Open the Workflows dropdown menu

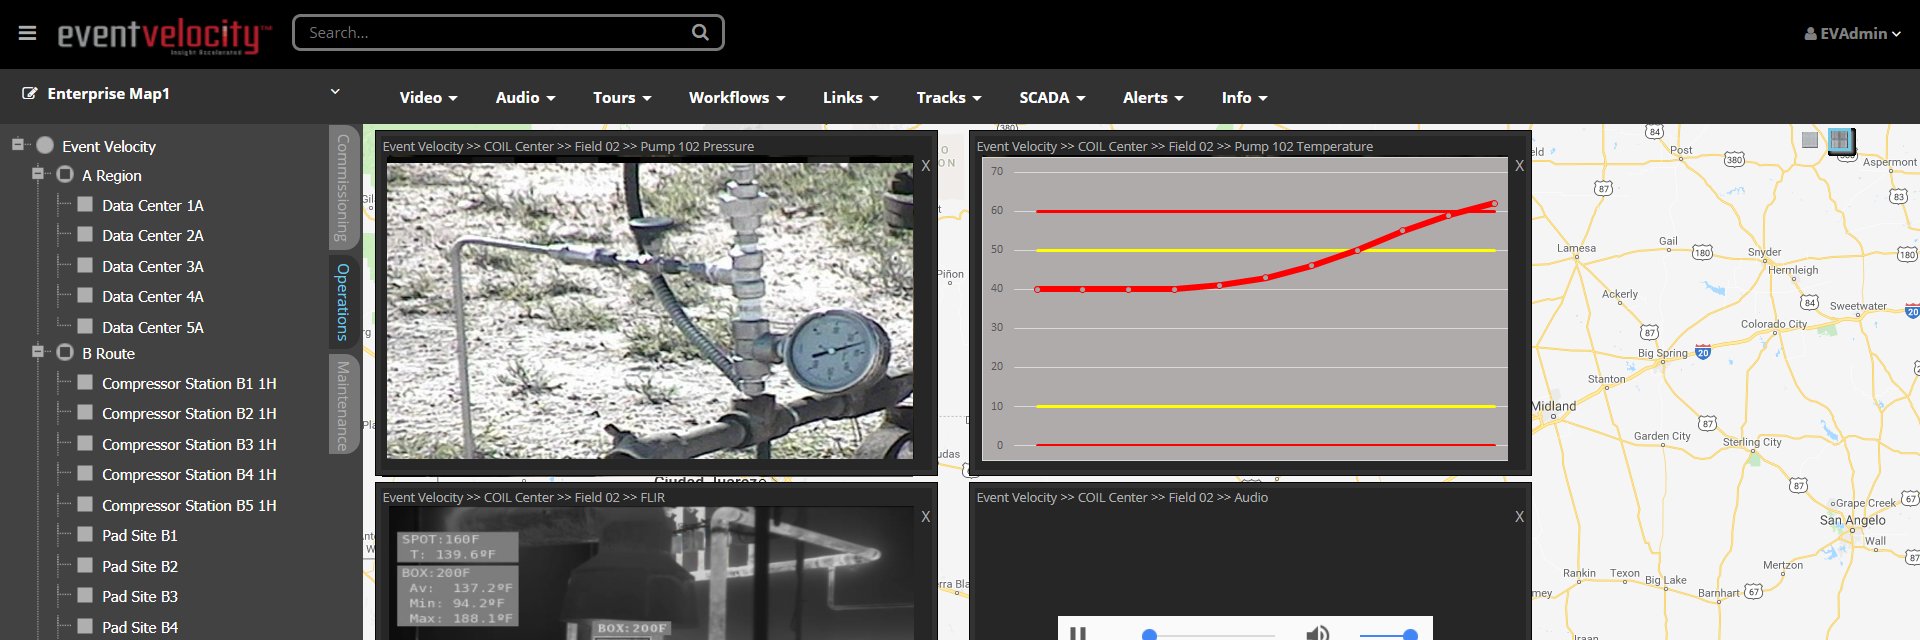pos(737,97)
